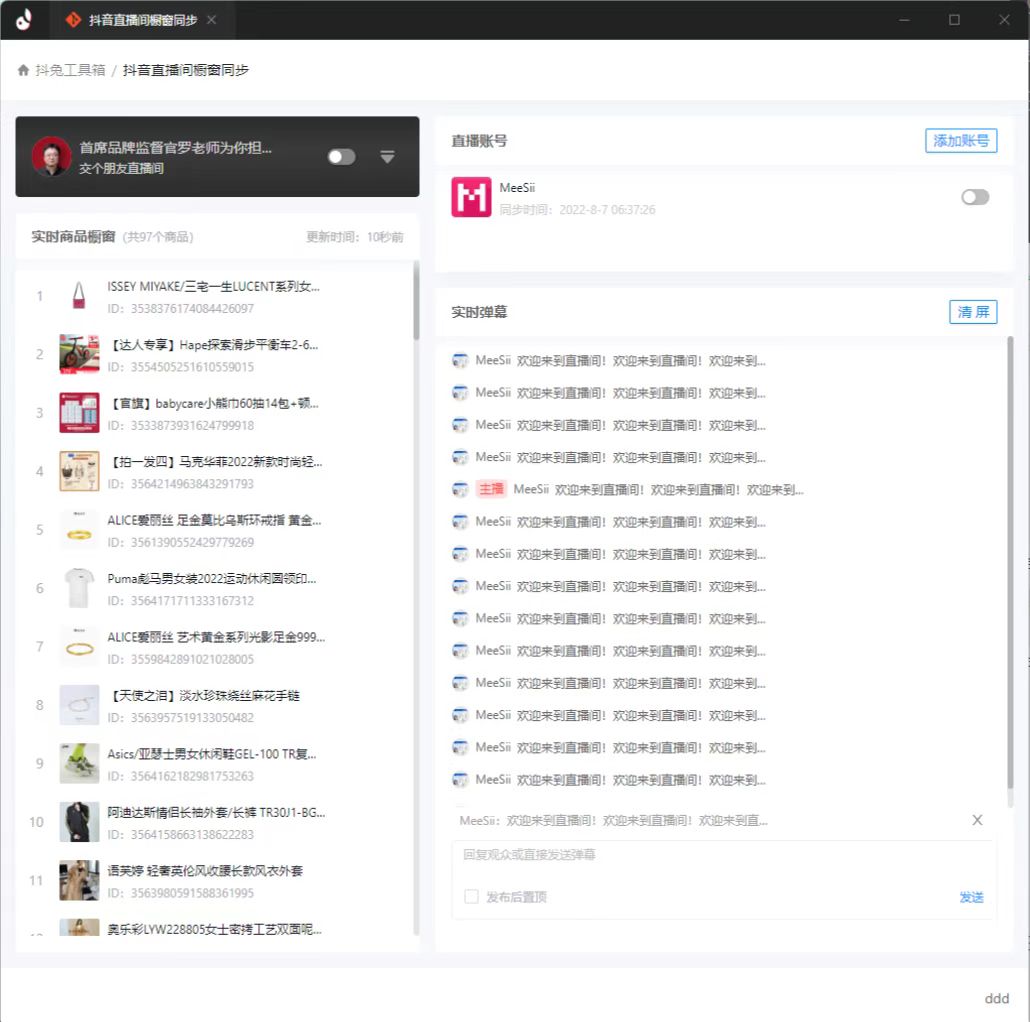Select 阿迪达斯情侣长袖外套 product title
This screenshot has height=1022, width=1030.
[x=216, y=812]
